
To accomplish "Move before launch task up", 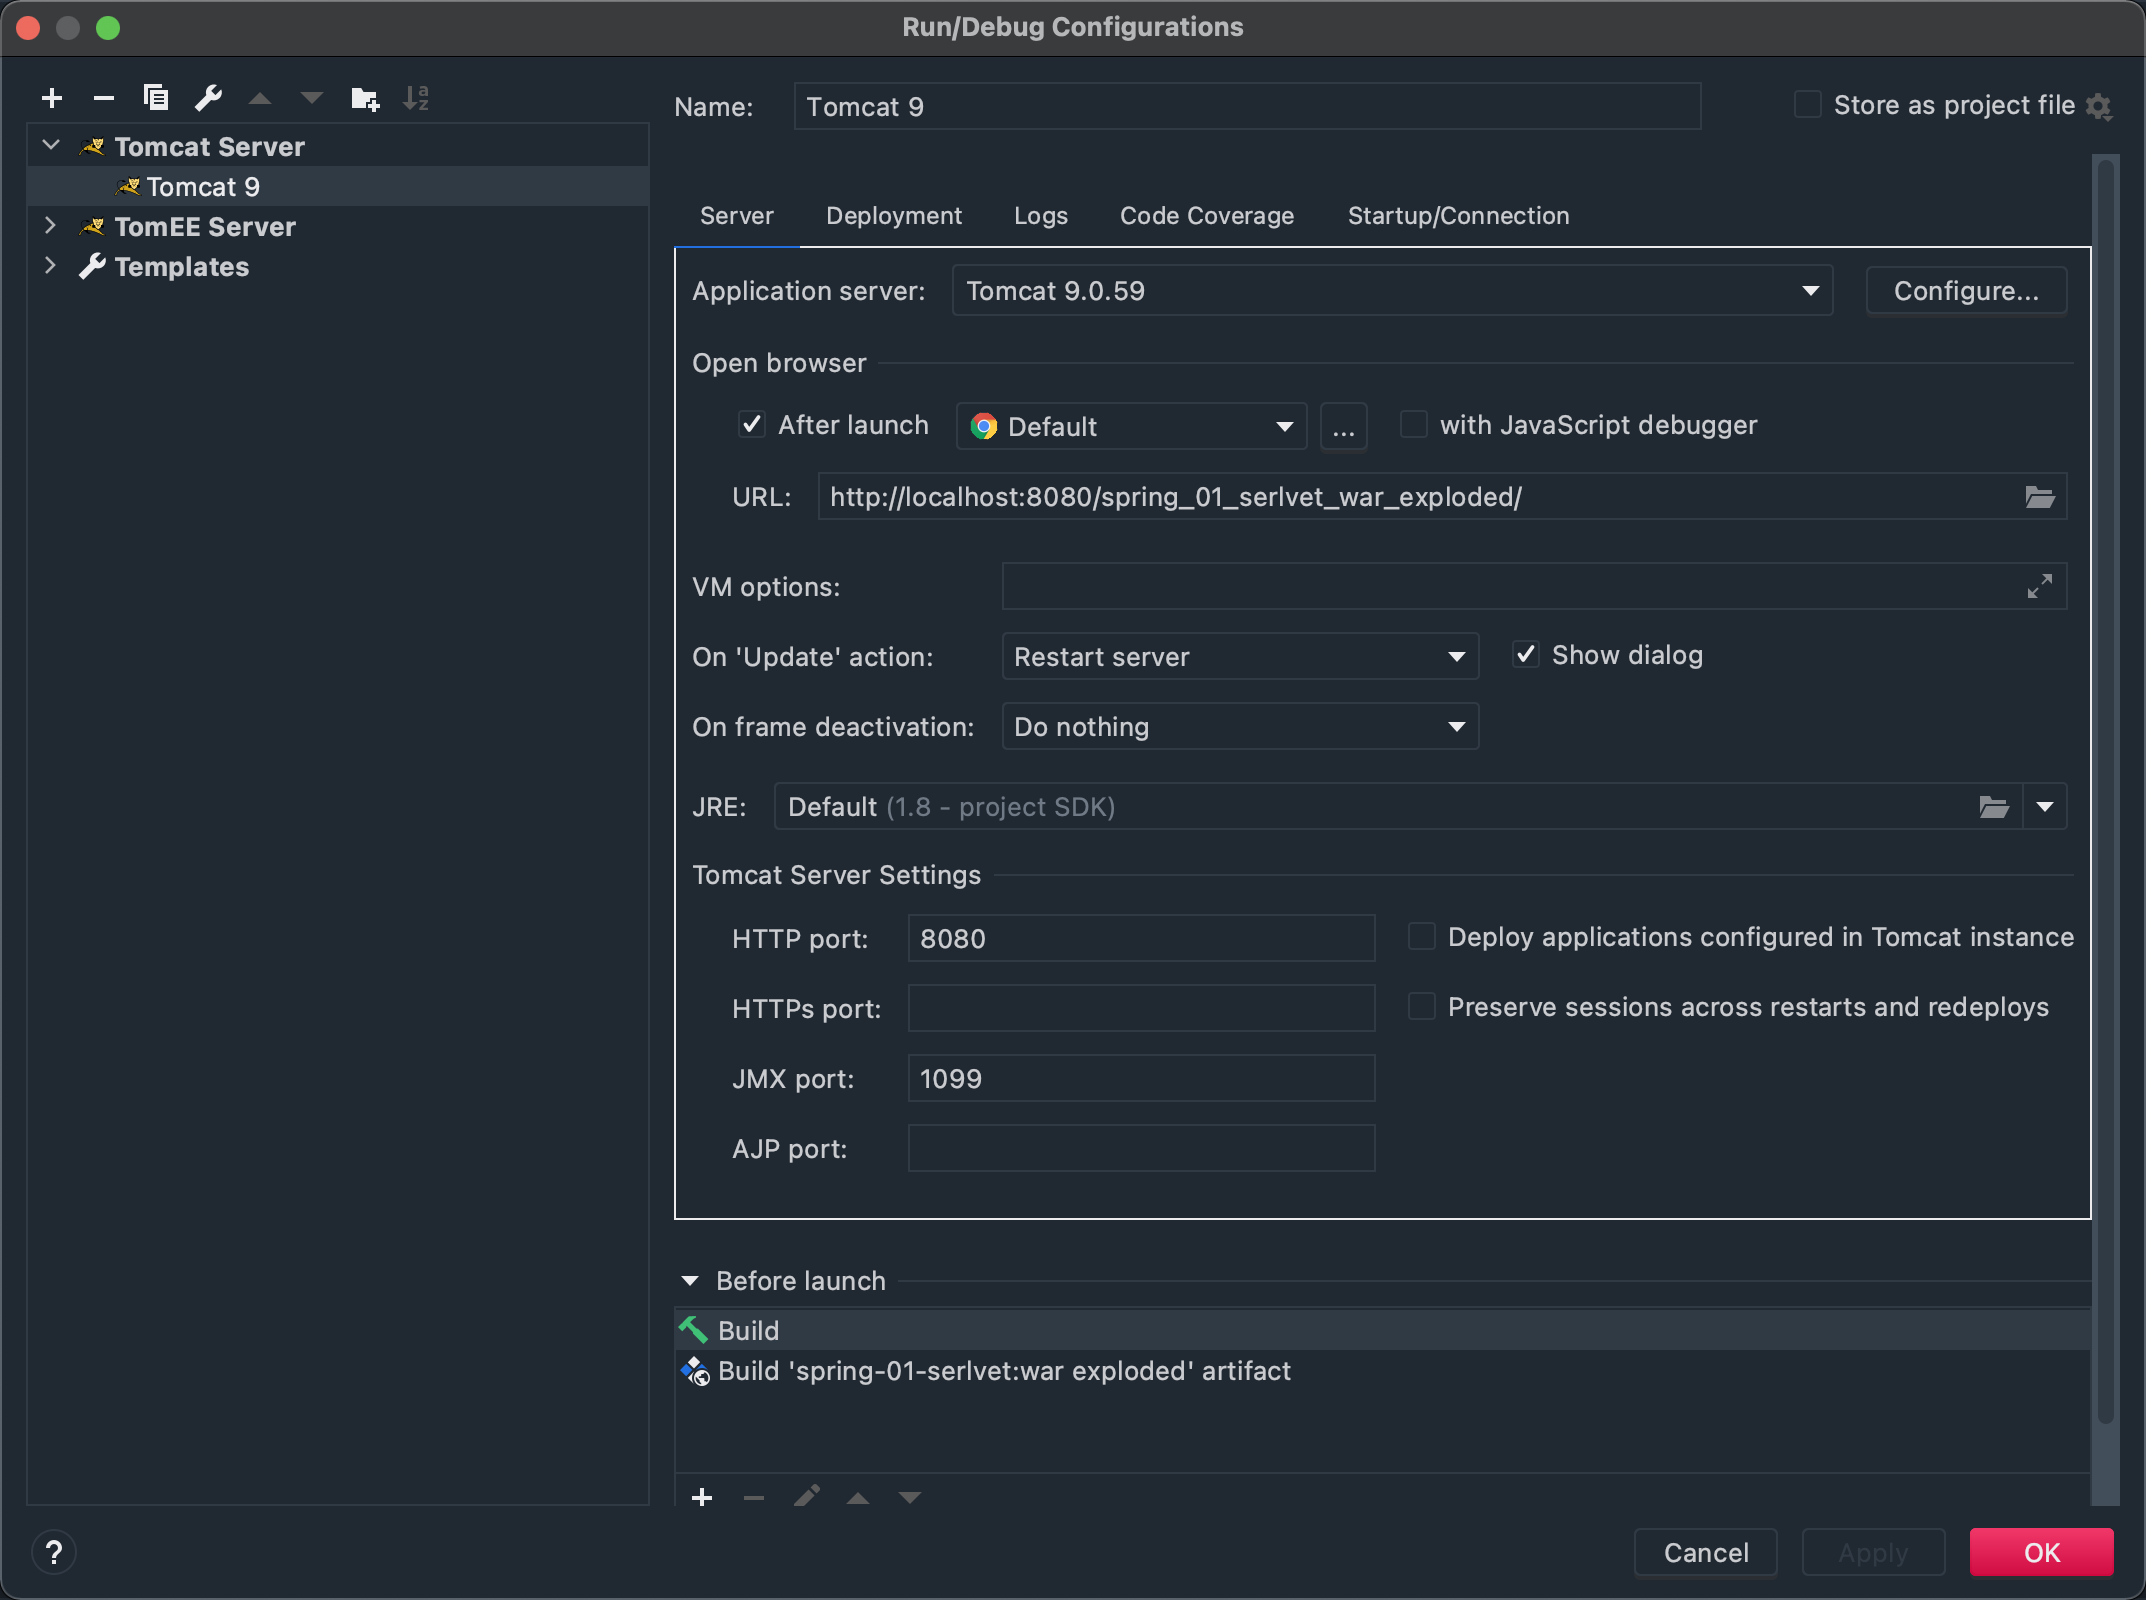I will pos(858,1497).
